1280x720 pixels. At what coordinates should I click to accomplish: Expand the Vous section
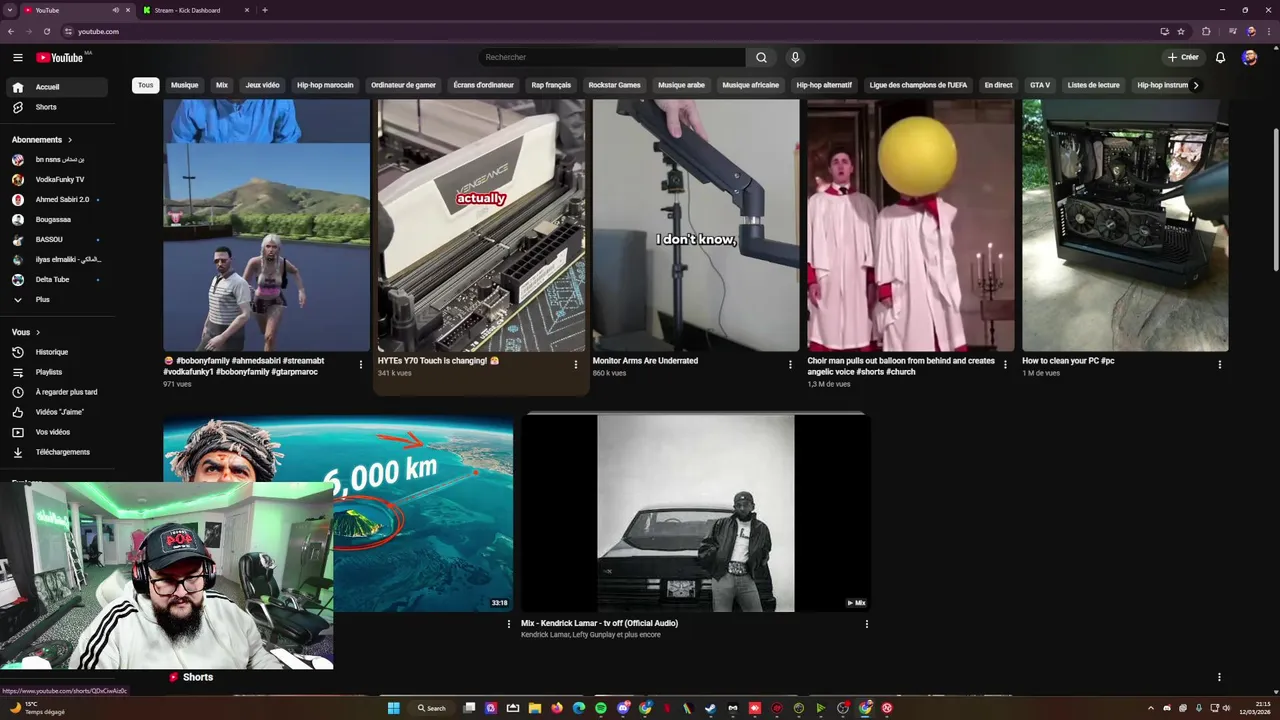[x=26, y=332]
